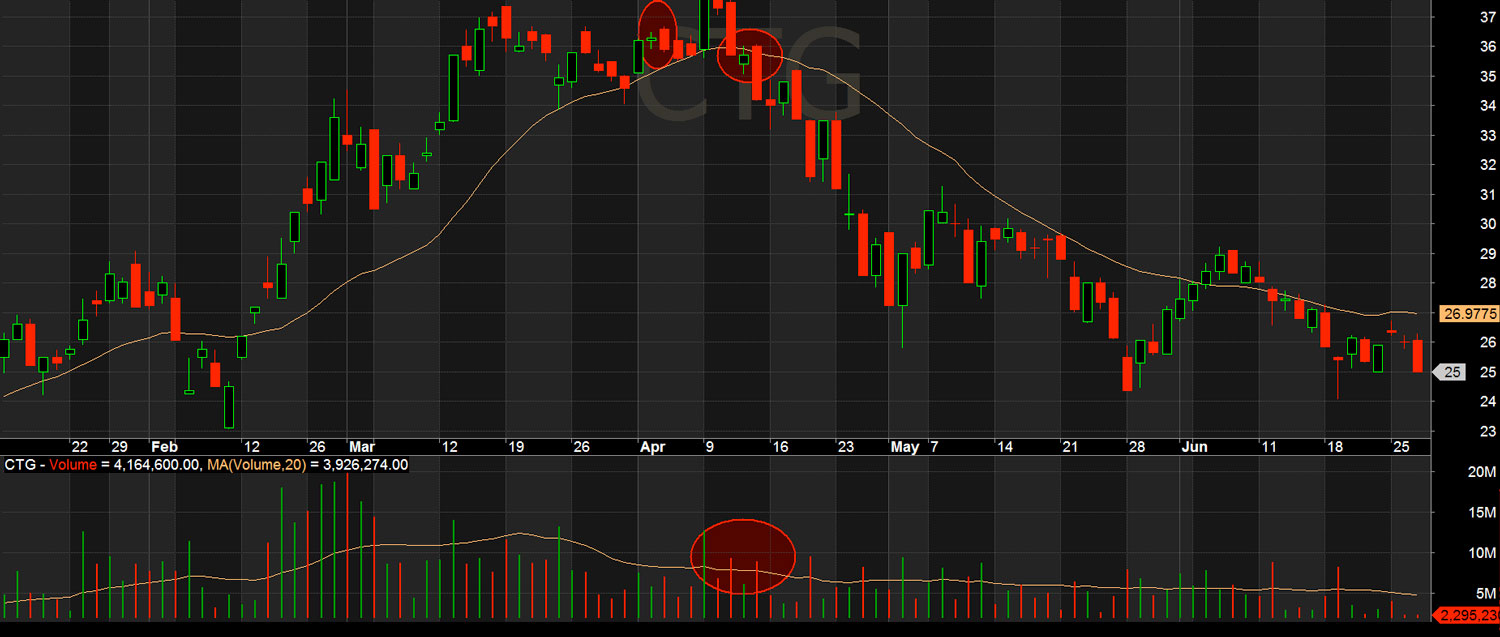The image size is (1500, 637).
Task: Click the 37 price axis value
Action: click(x=1487, y=15)
